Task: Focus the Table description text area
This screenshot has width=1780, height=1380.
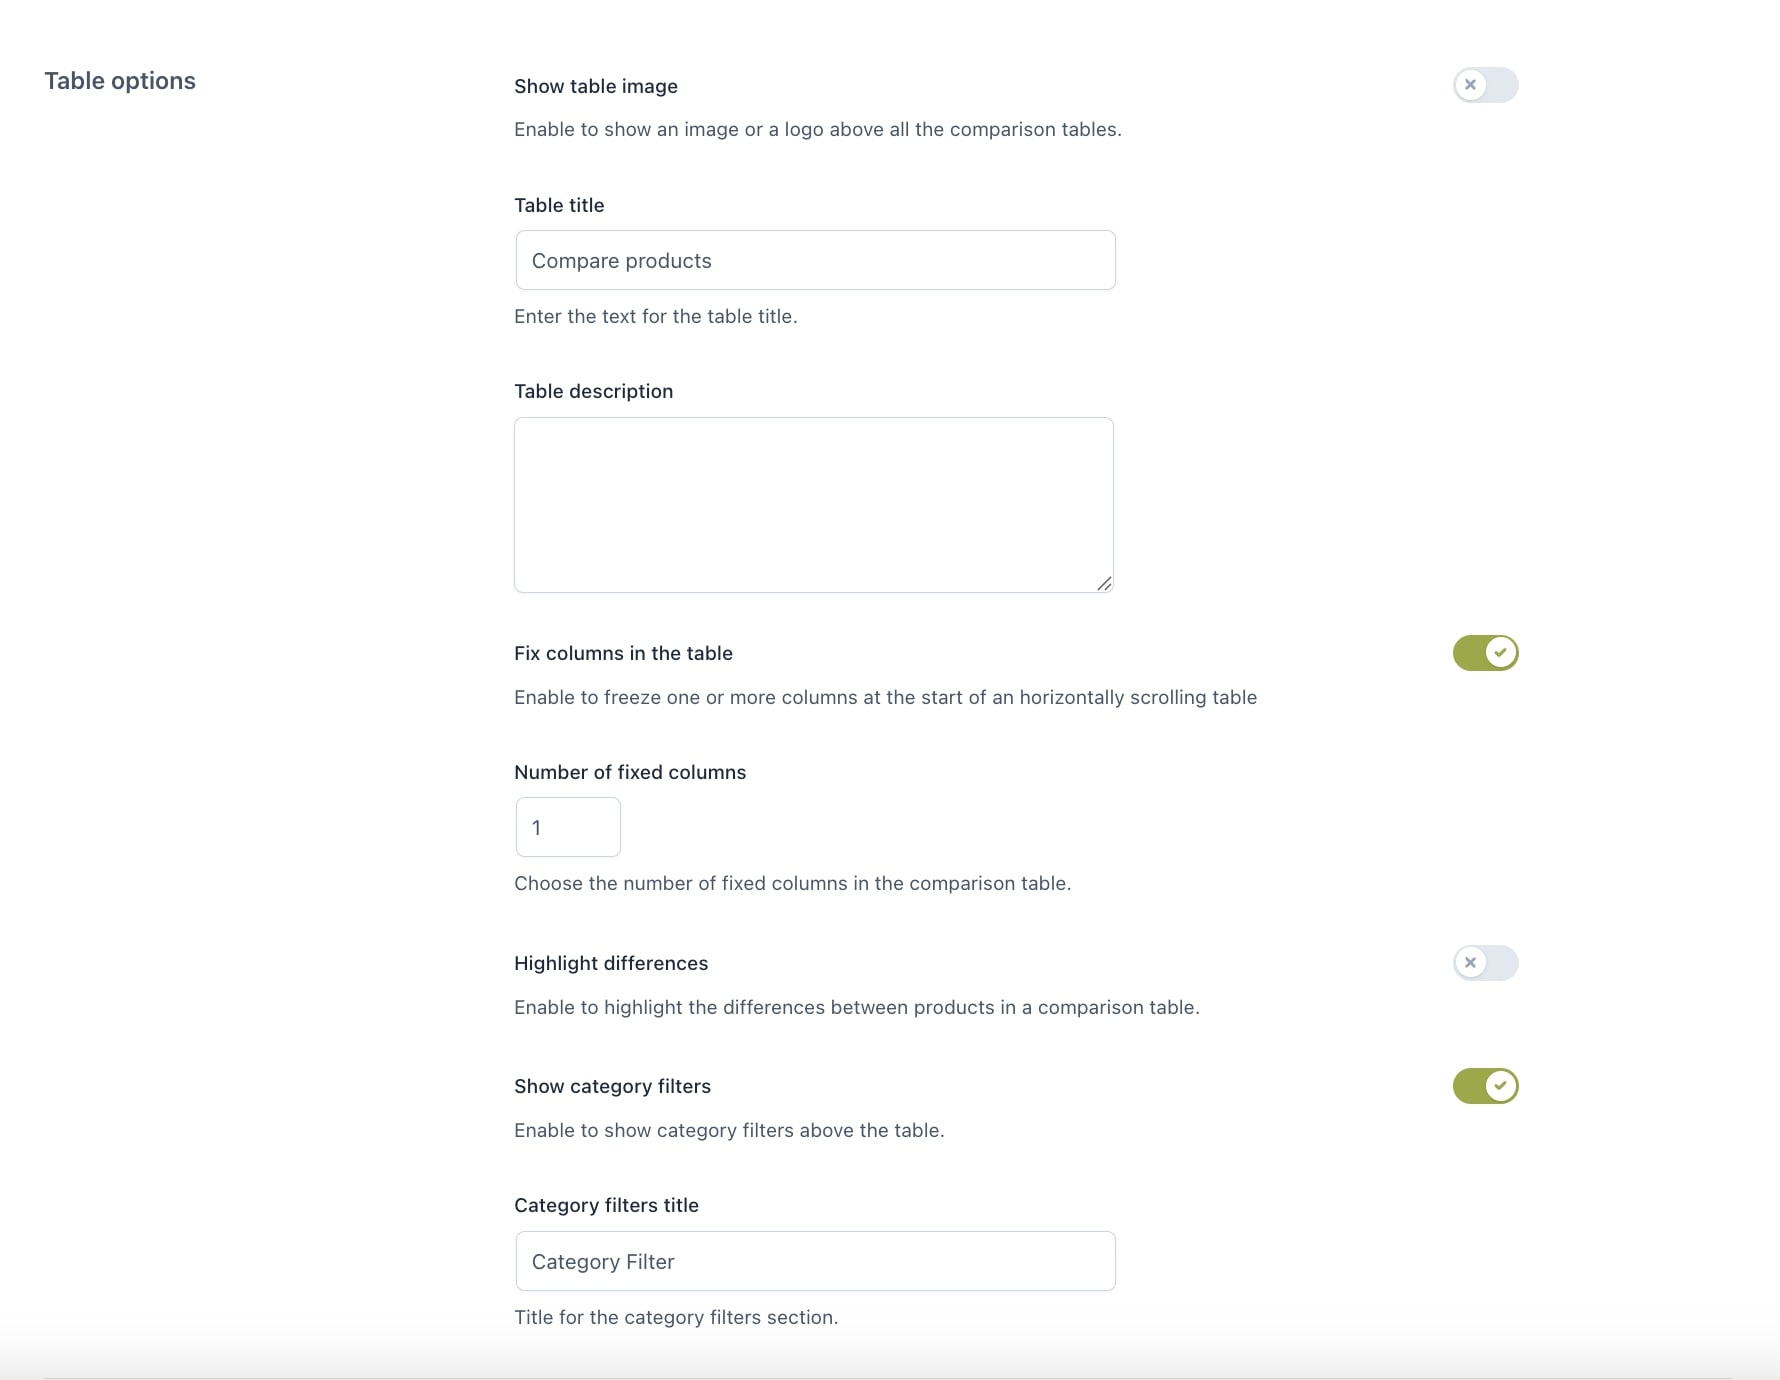Action: pos(813,504)
